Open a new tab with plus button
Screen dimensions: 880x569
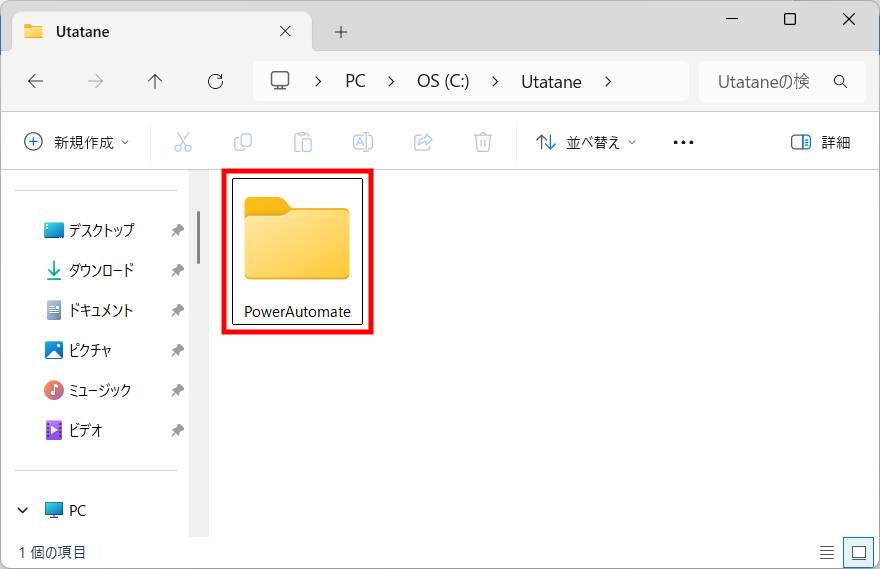coord(341,32)
